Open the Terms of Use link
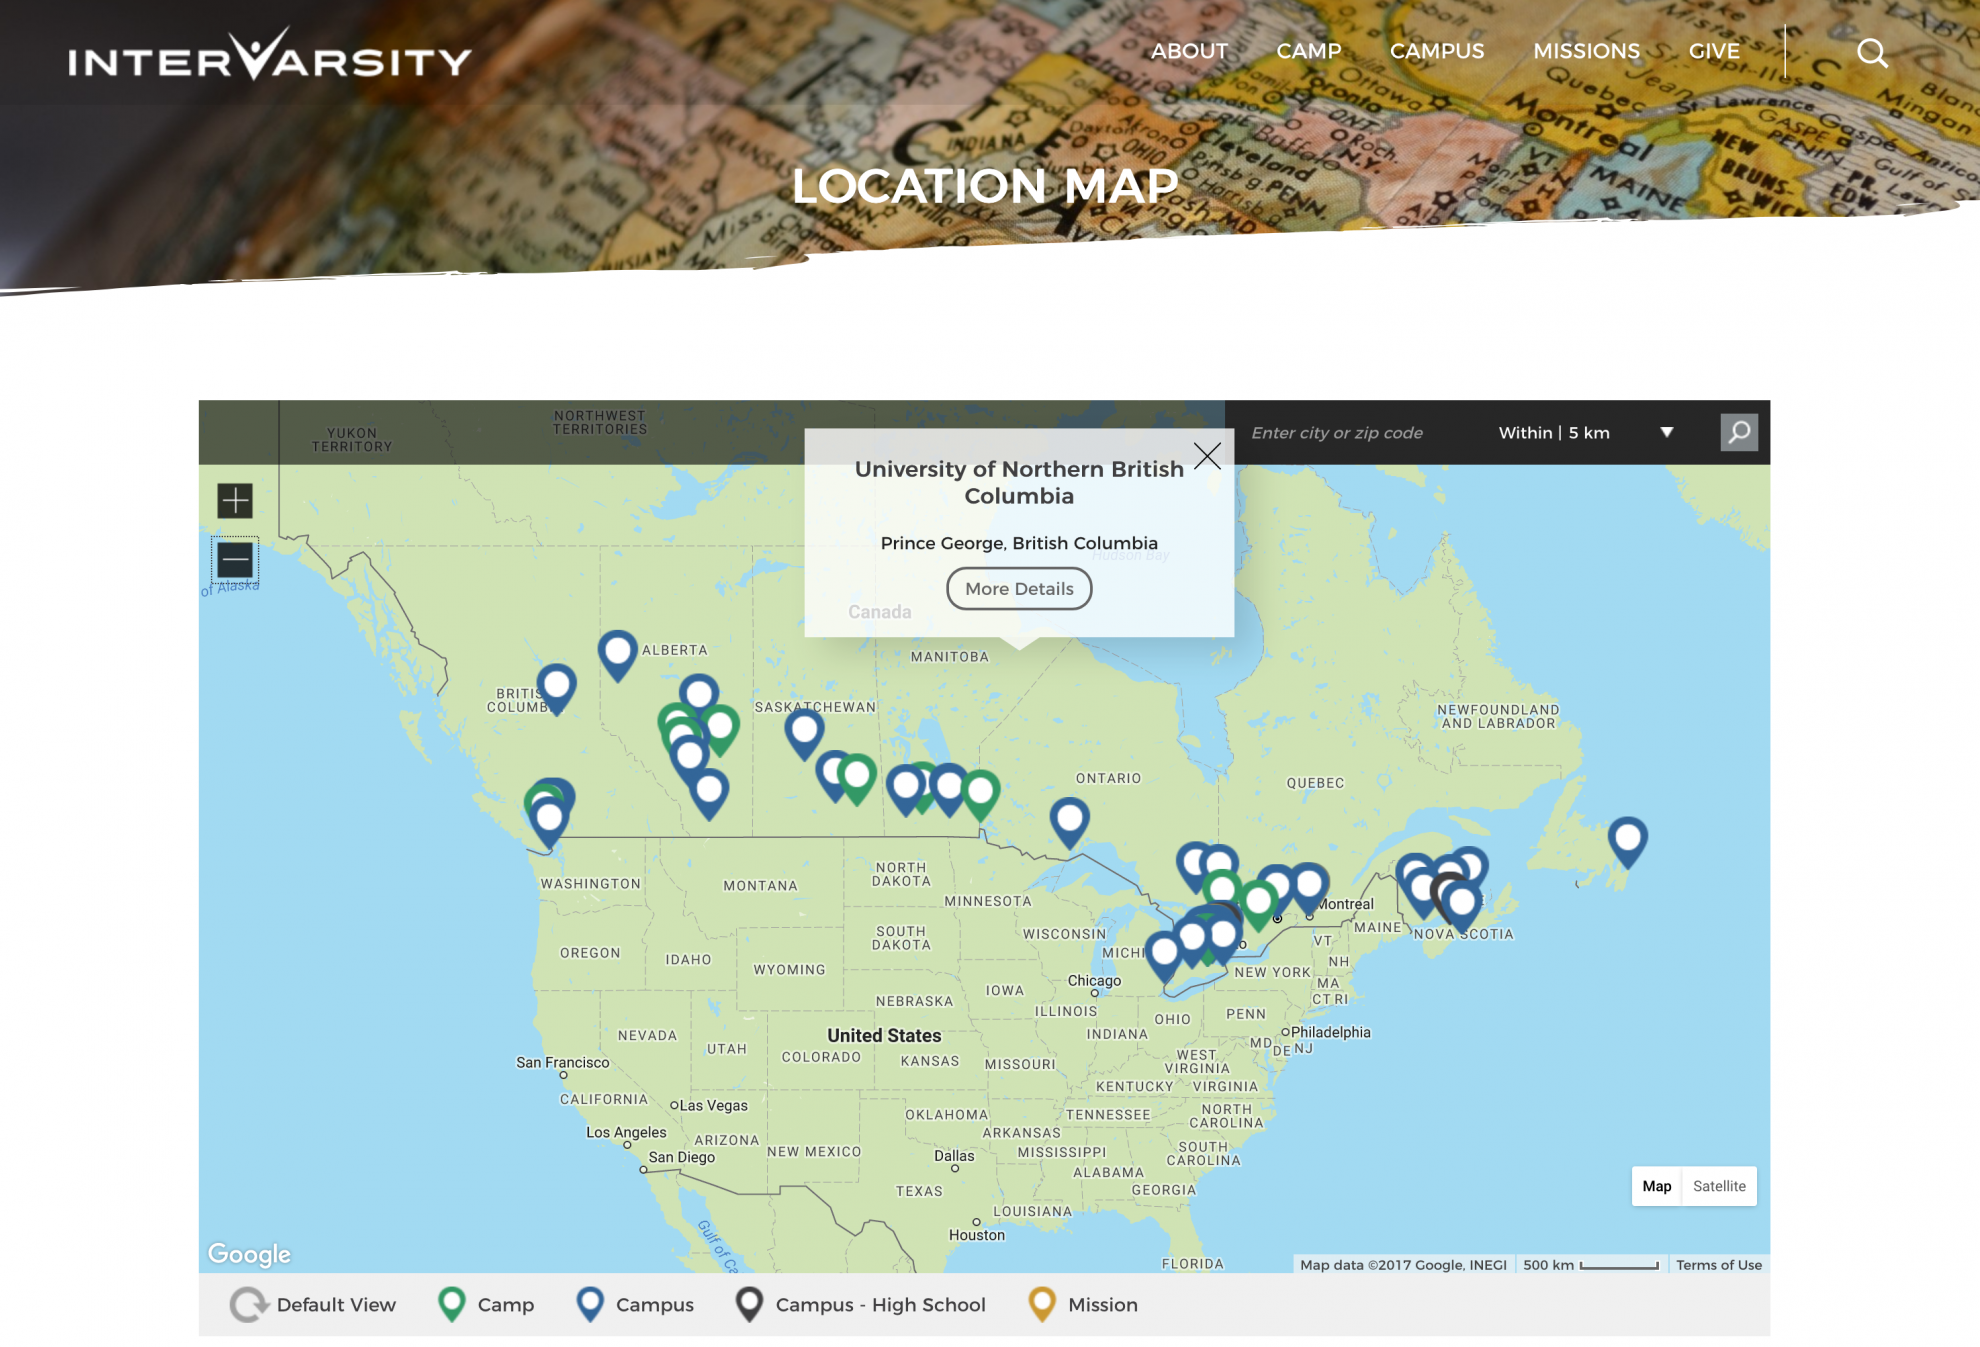Viewport: 1980px width, 1347px height. pyautogui.click(x=1718, y=1265)
